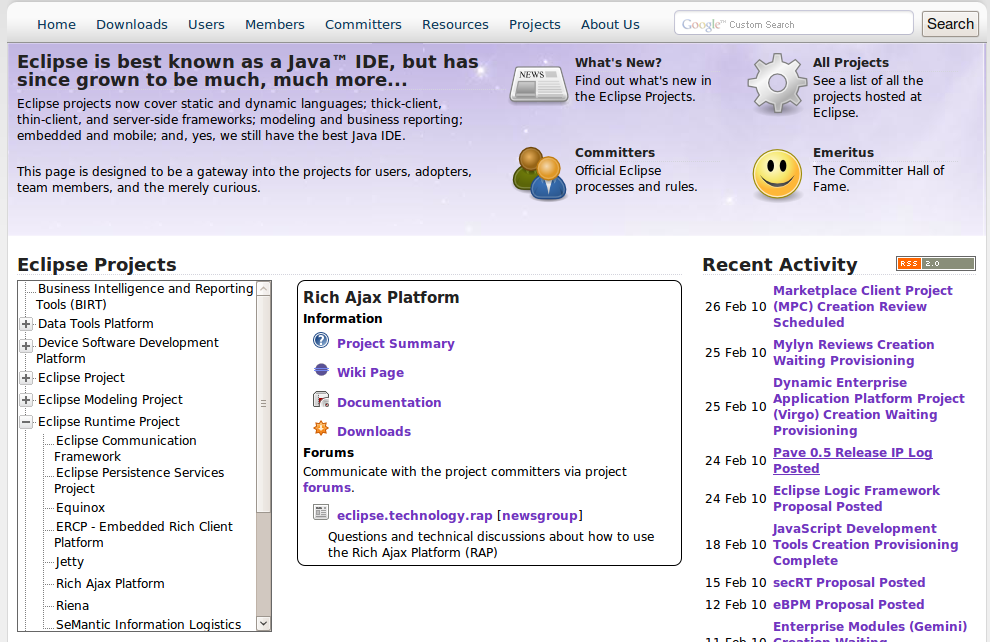Open Dynamic Enterprise Application Platform Project link
The height and width of the screenshot is (642, 990).
click(x=869, y=407)
